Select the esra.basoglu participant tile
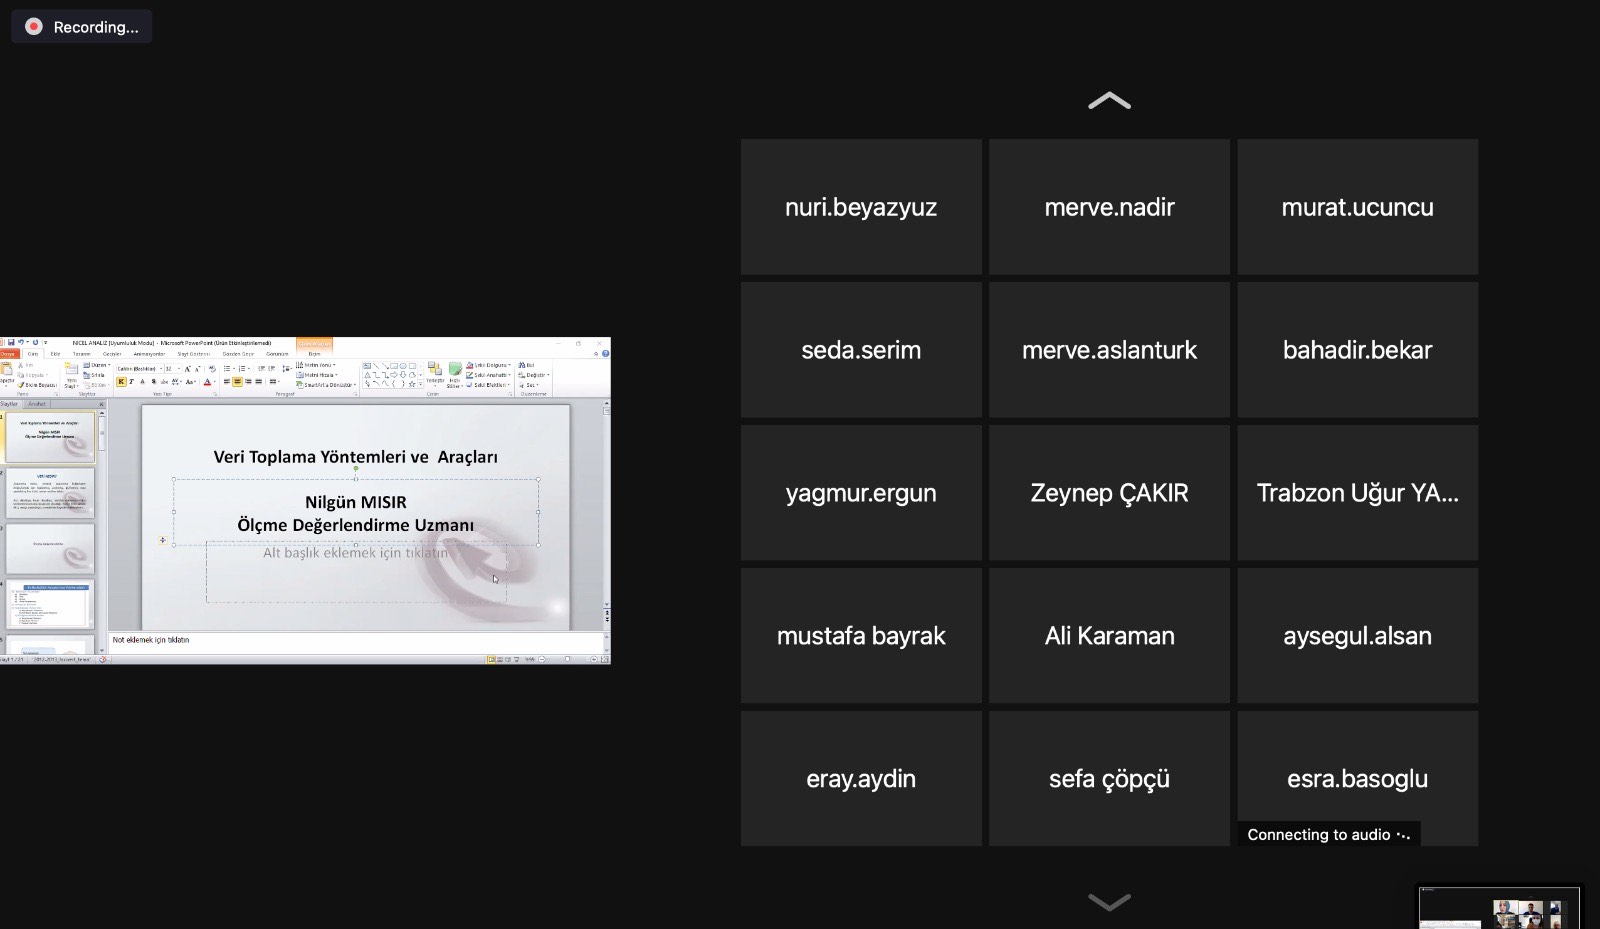 point(1357,779)
